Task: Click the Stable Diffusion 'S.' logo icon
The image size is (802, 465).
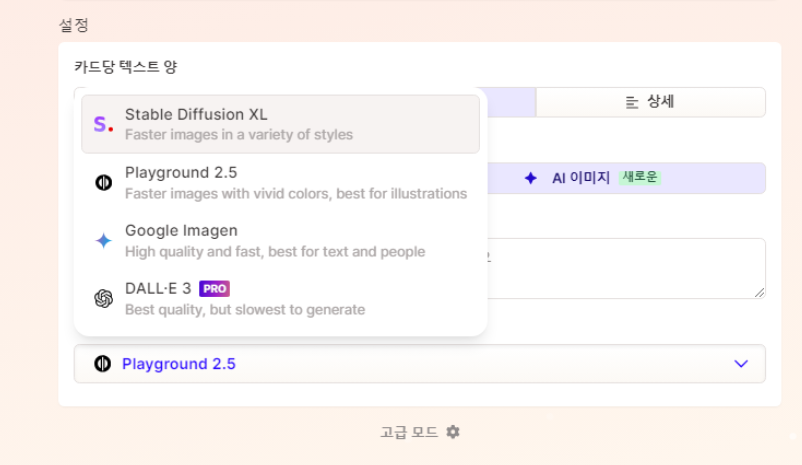Action: point(103,124)
